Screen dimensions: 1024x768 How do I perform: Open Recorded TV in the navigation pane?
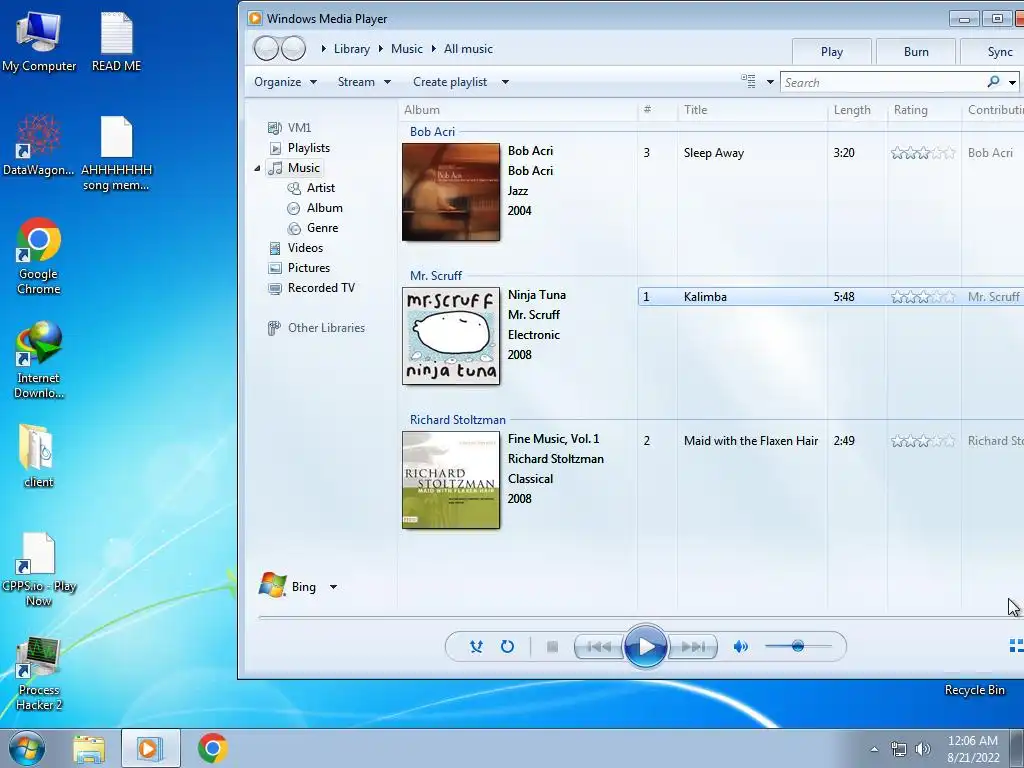pos(312,288)
